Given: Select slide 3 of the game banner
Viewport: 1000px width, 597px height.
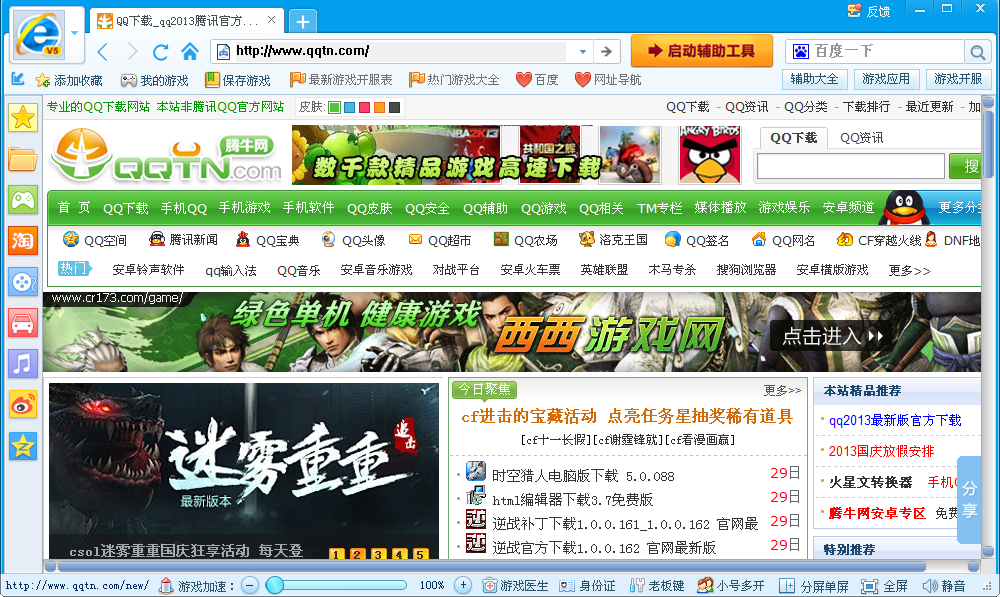Looking at the screenshot, I should (x=378, y=554).
